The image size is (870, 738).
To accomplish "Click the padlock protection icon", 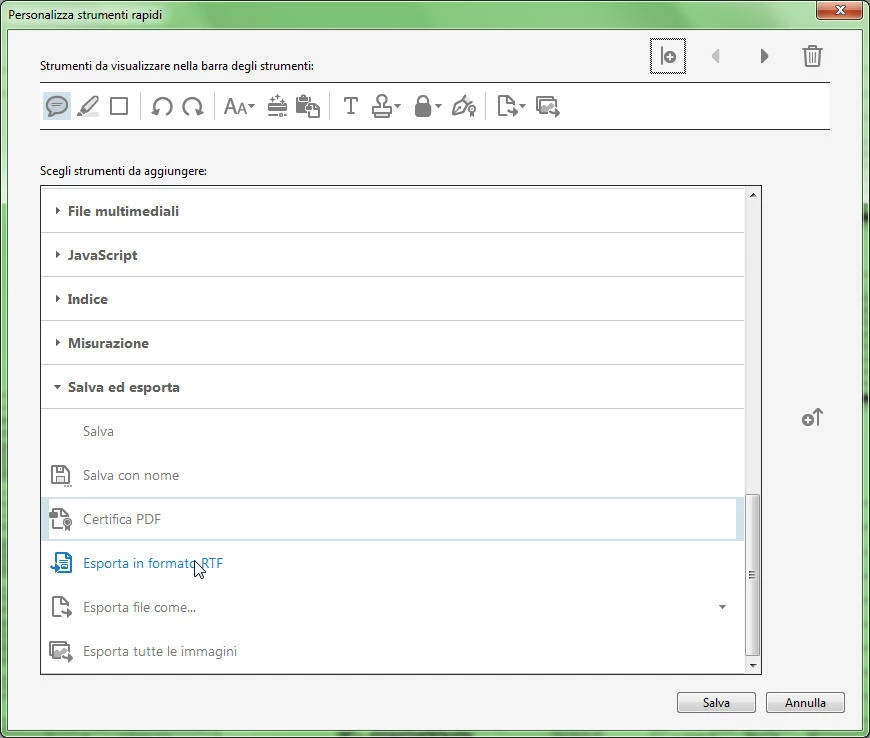I will tap(423, 106).
